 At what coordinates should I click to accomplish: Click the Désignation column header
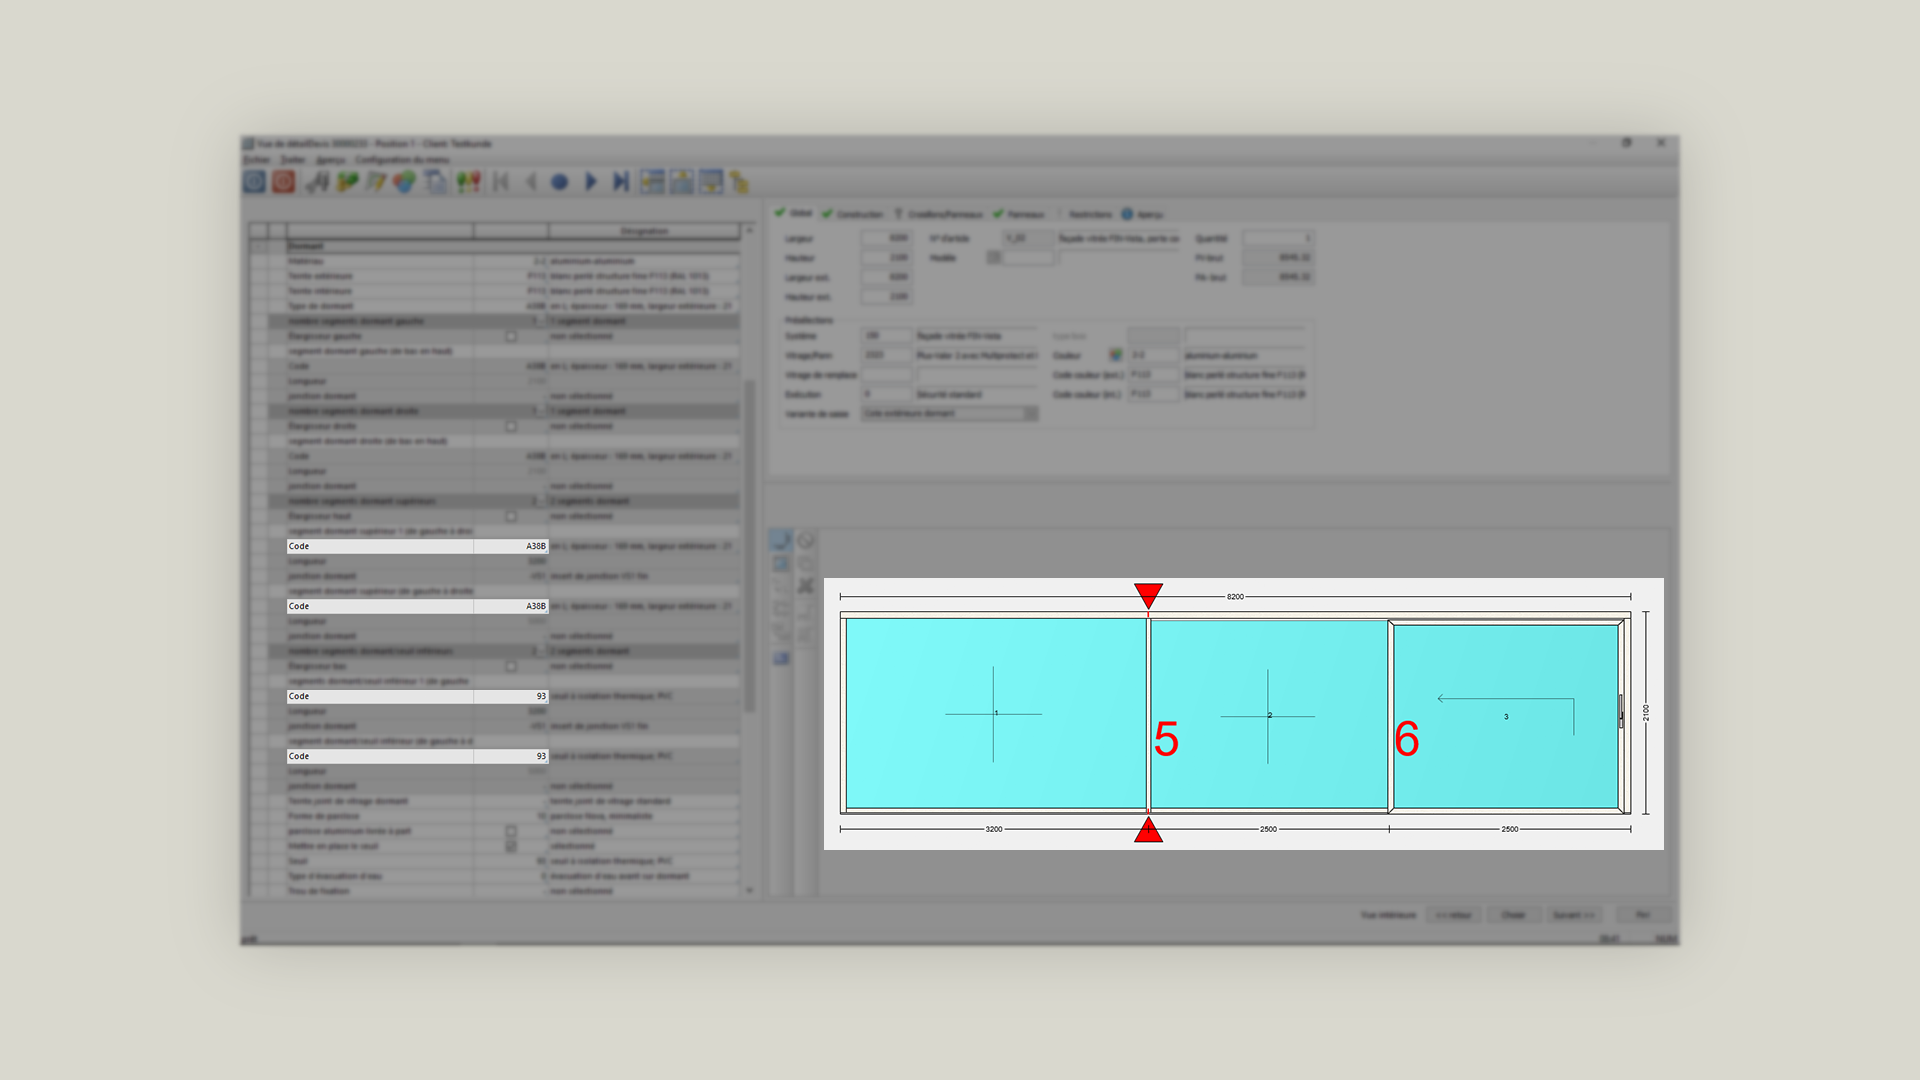click(x=644, y=231)
